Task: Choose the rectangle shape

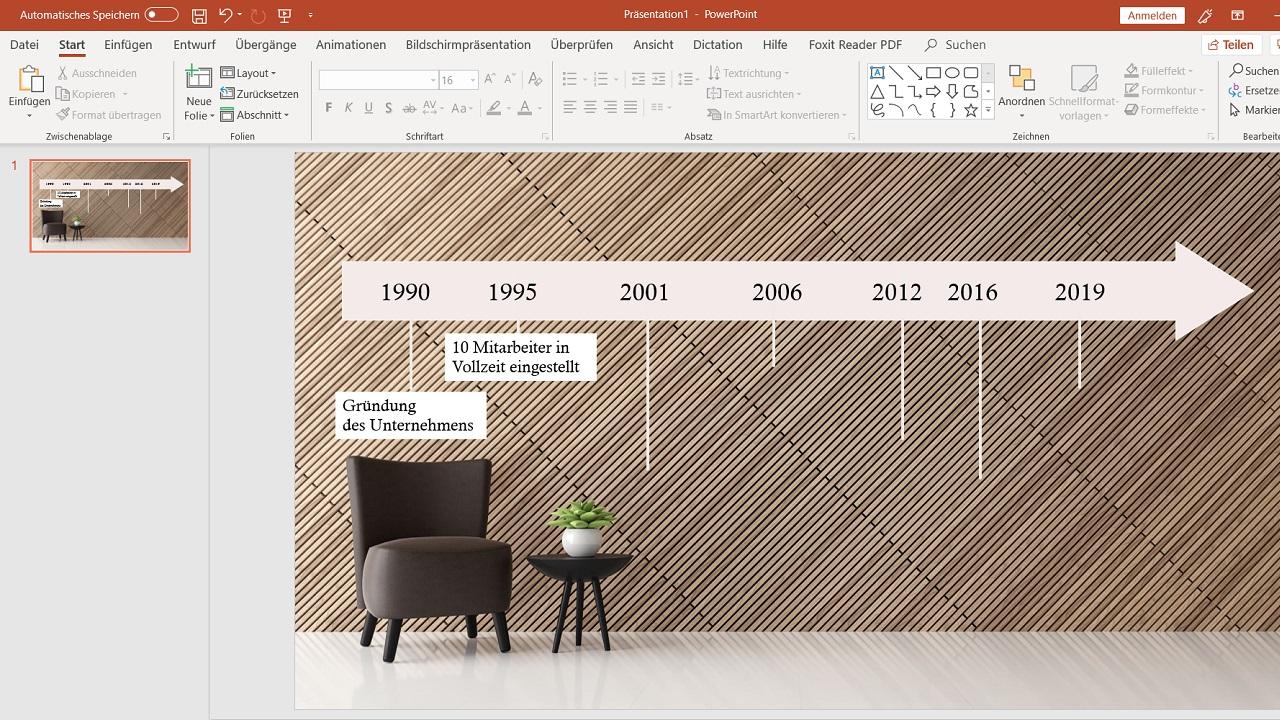Action: click(x=933, y=73)
